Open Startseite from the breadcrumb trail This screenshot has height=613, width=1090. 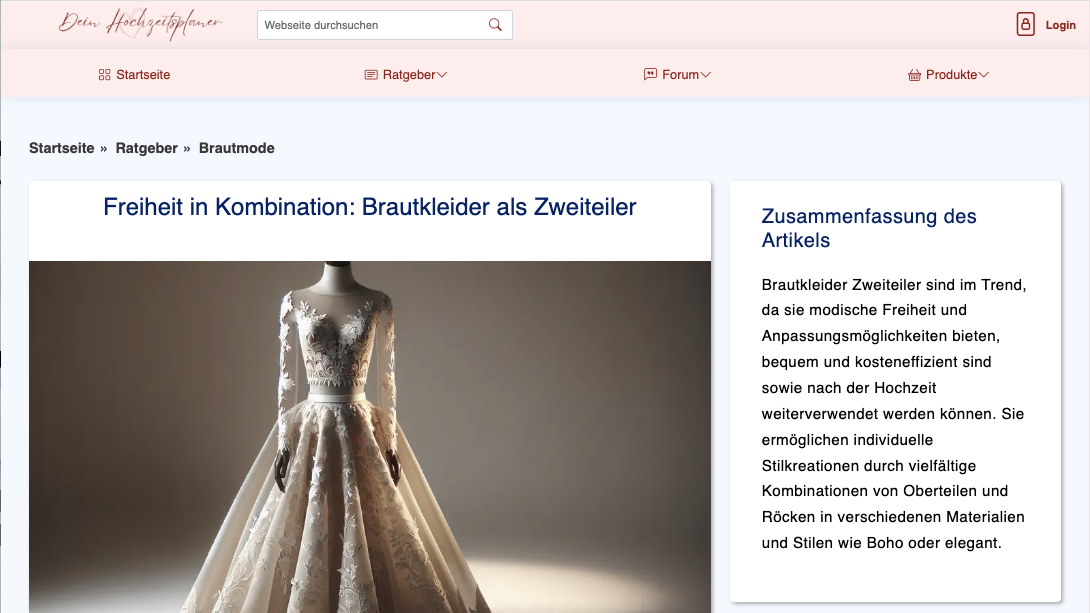coord(62,147)
